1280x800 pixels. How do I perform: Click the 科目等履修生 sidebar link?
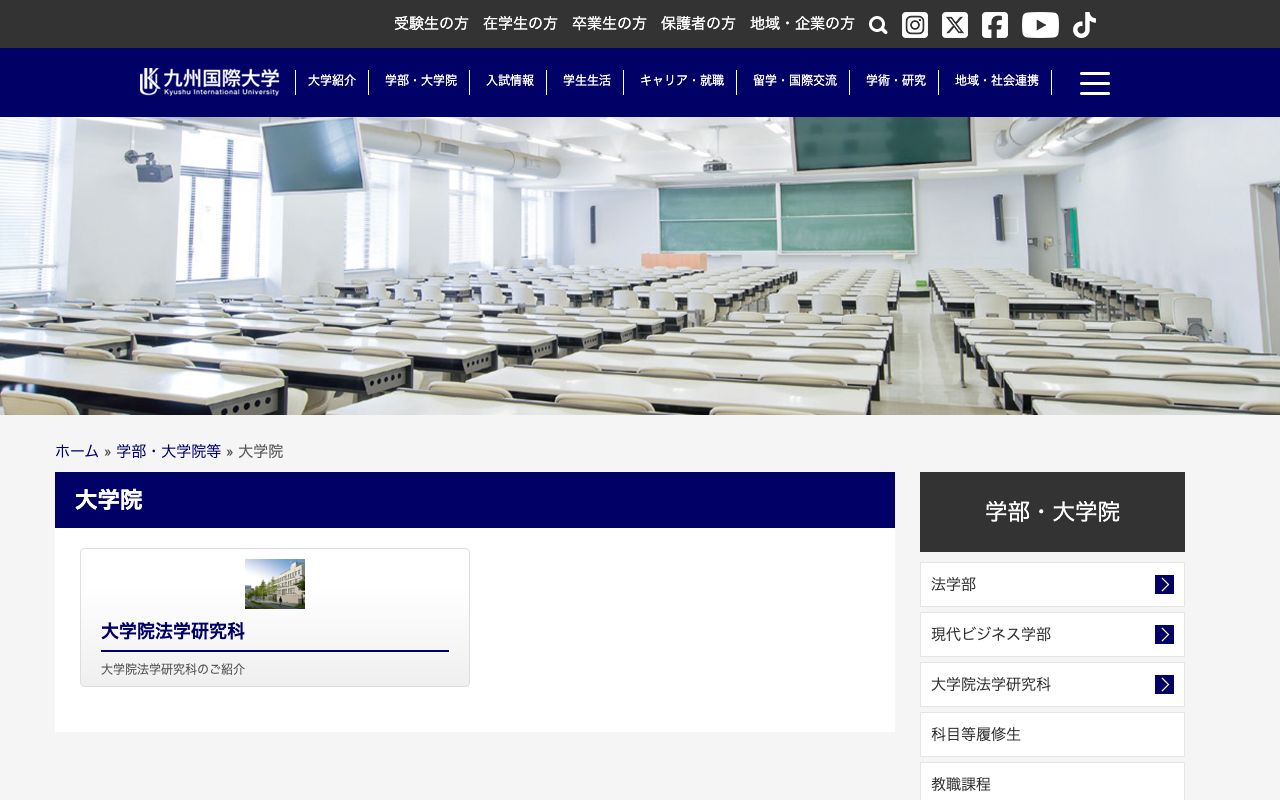coord(975,734)
